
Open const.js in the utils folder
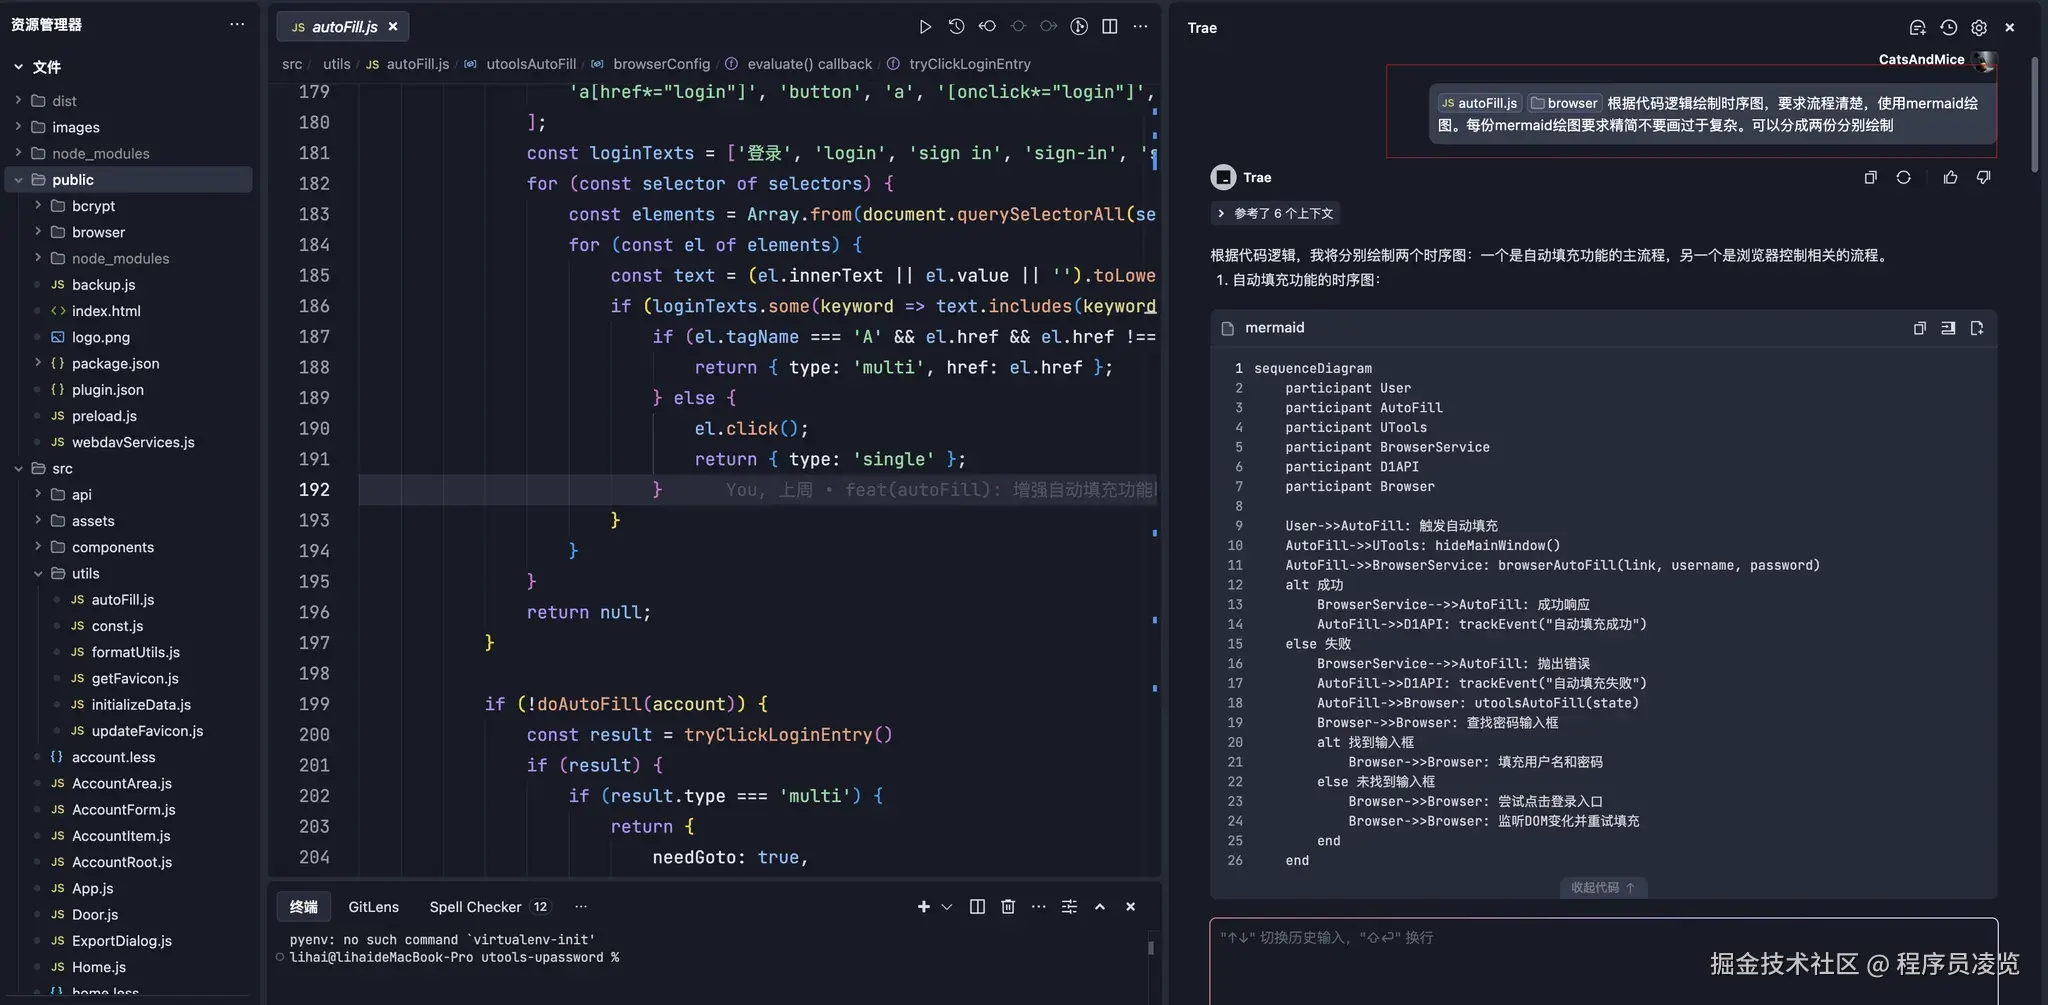117,626
